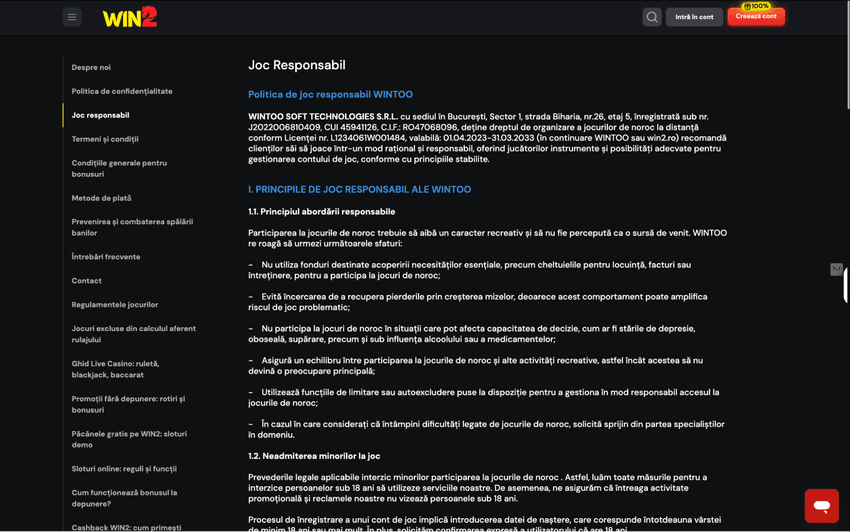The image size is (850, 532).
Task: Open the hamburger menu icon
Action: (72, 17)
